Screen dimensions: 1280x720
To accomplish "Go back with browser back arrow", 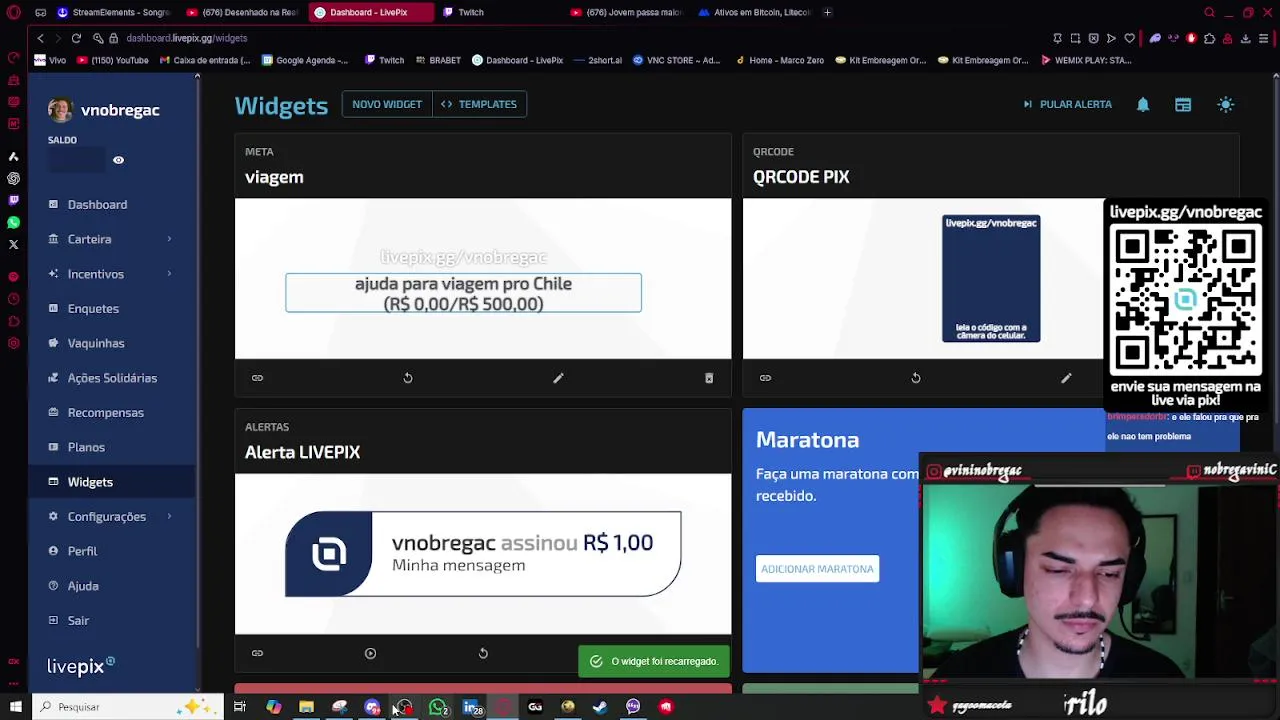I will point(40,38).
